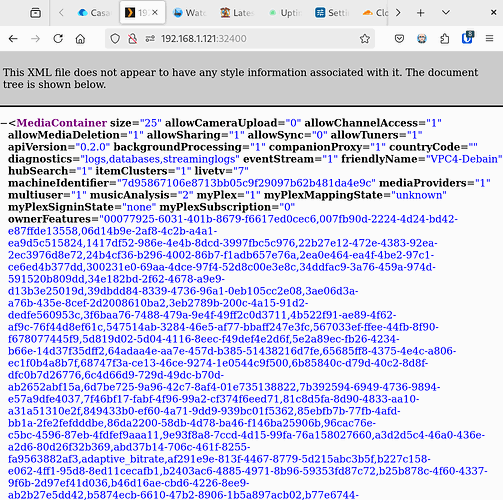Image resolution: width=503 pixels, height=500 pixels.
Task: Open the Firefox account avatar
Action: (422, 39)
